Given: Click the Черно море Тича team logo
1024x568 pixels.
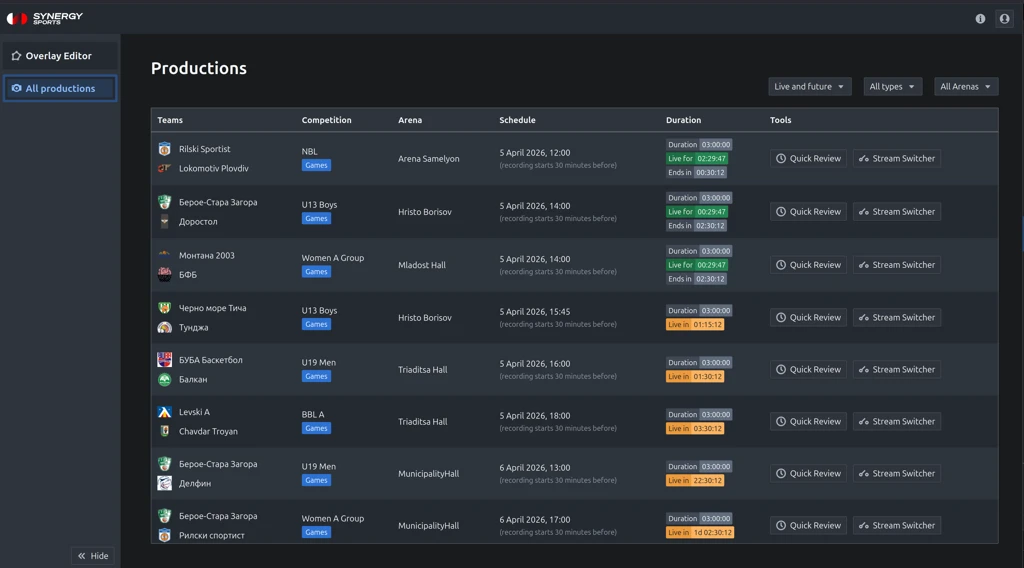Looking at the screenshot, I should [164, 308].
